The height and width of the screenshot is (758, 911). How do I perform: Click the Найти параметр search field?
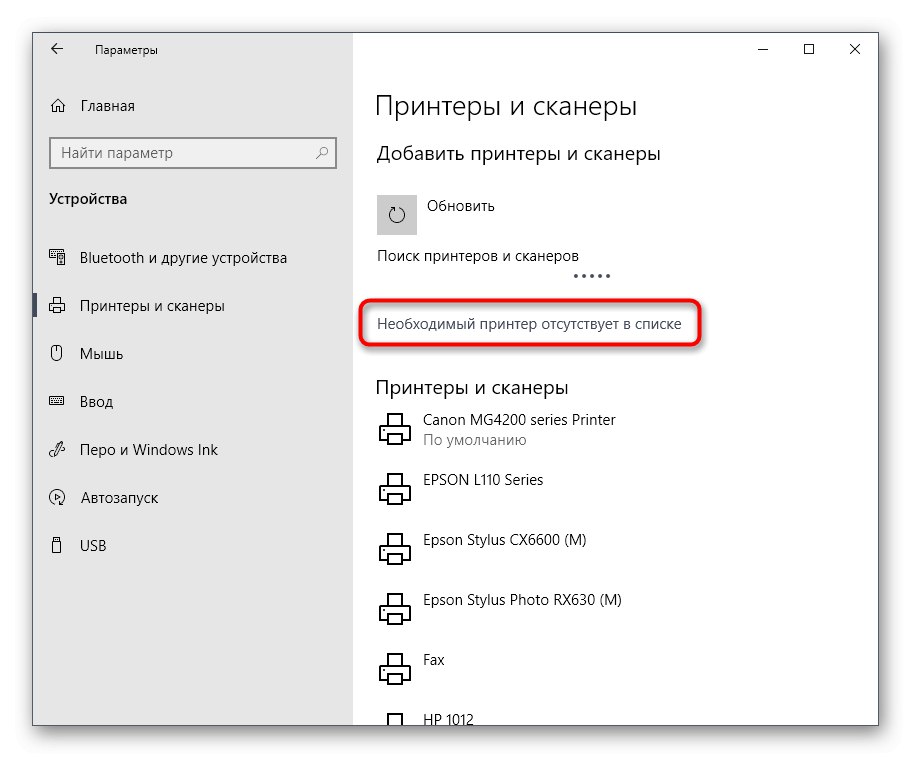pos(180,153)
